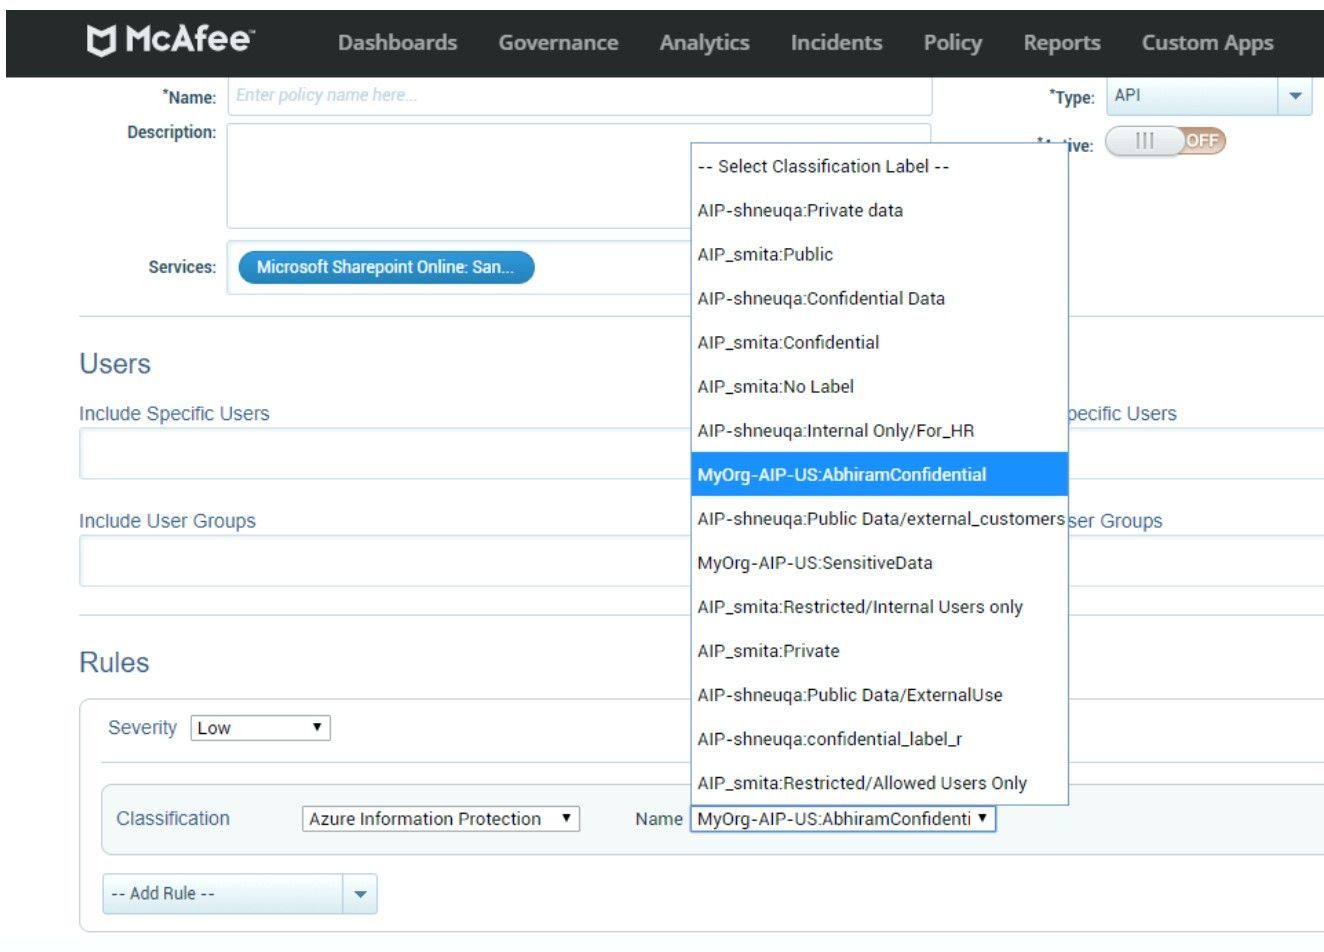
Task: Click the Microsoft Sharepoint Online service chip
Action: (x=386, y=267)
